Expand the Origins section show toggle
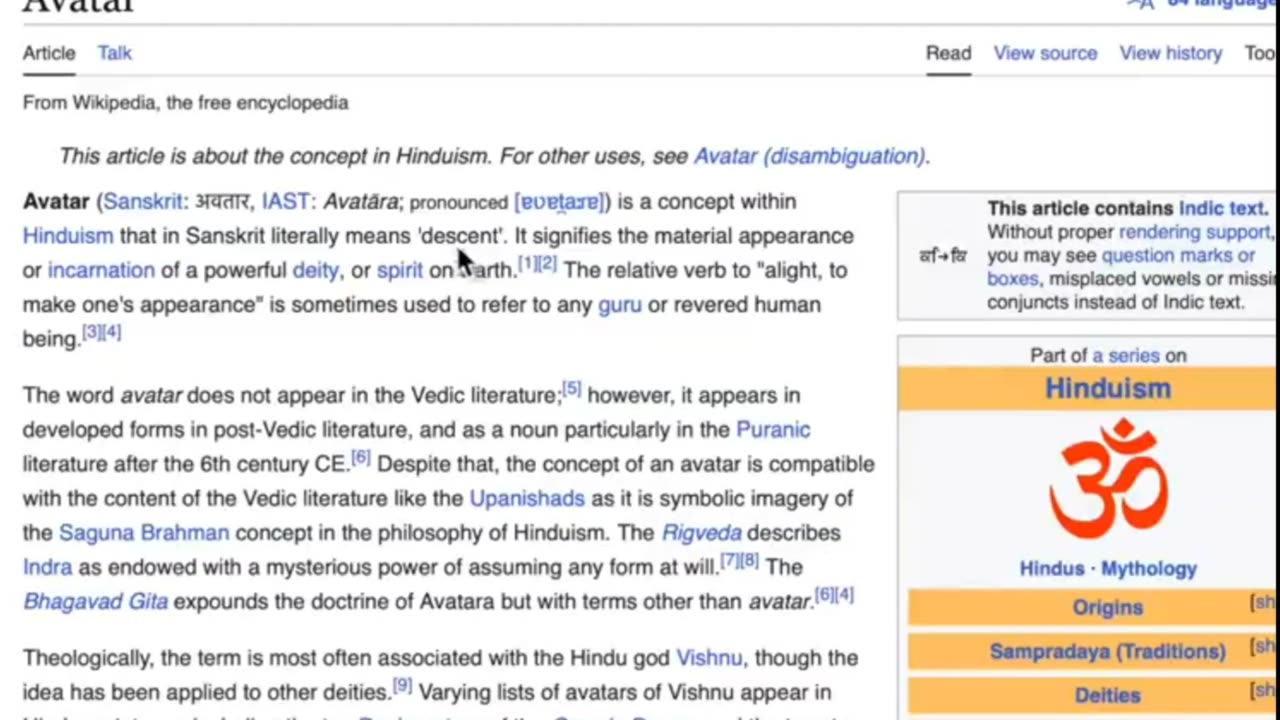 [x=1263, y=603]
